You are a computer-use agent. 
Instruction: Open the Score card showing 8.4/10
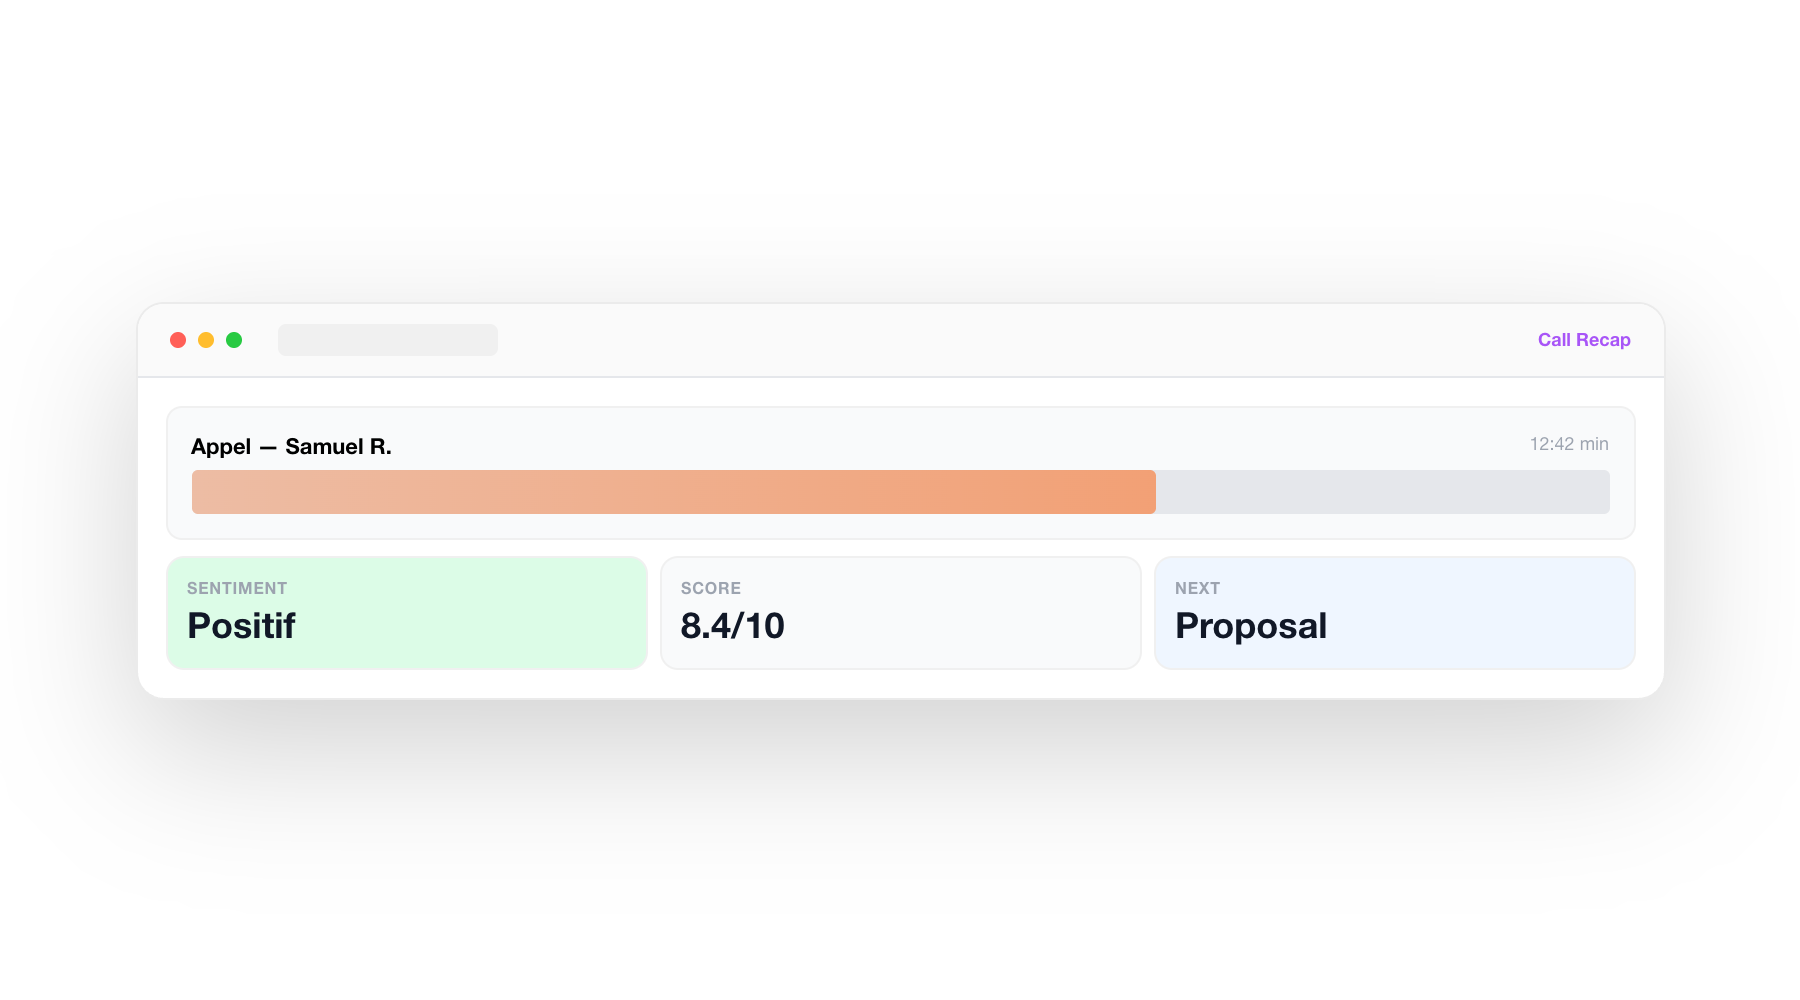coord(899,612)
